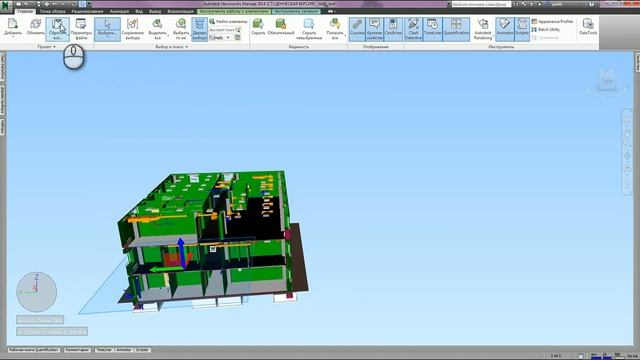This screenshot has width=640, height=360.
Task: Open the Добавить button dropdown arrow
Action: 13,37
